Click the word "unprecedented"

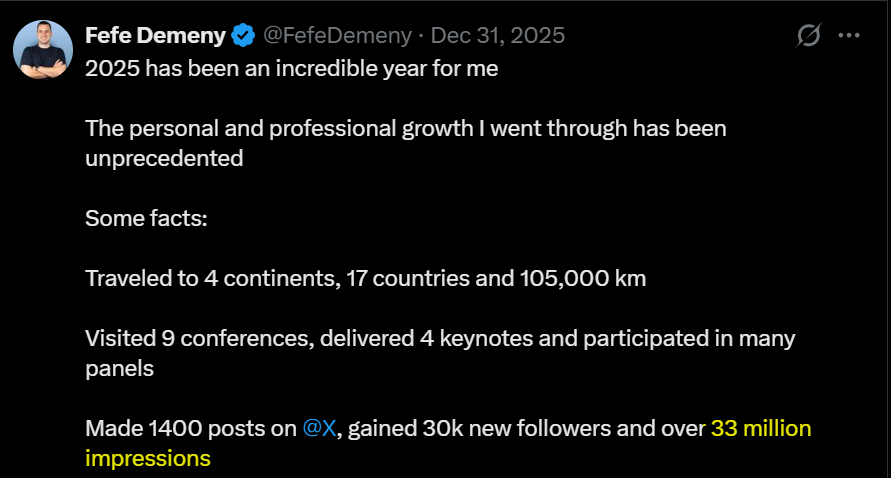[x=164, y=158]
